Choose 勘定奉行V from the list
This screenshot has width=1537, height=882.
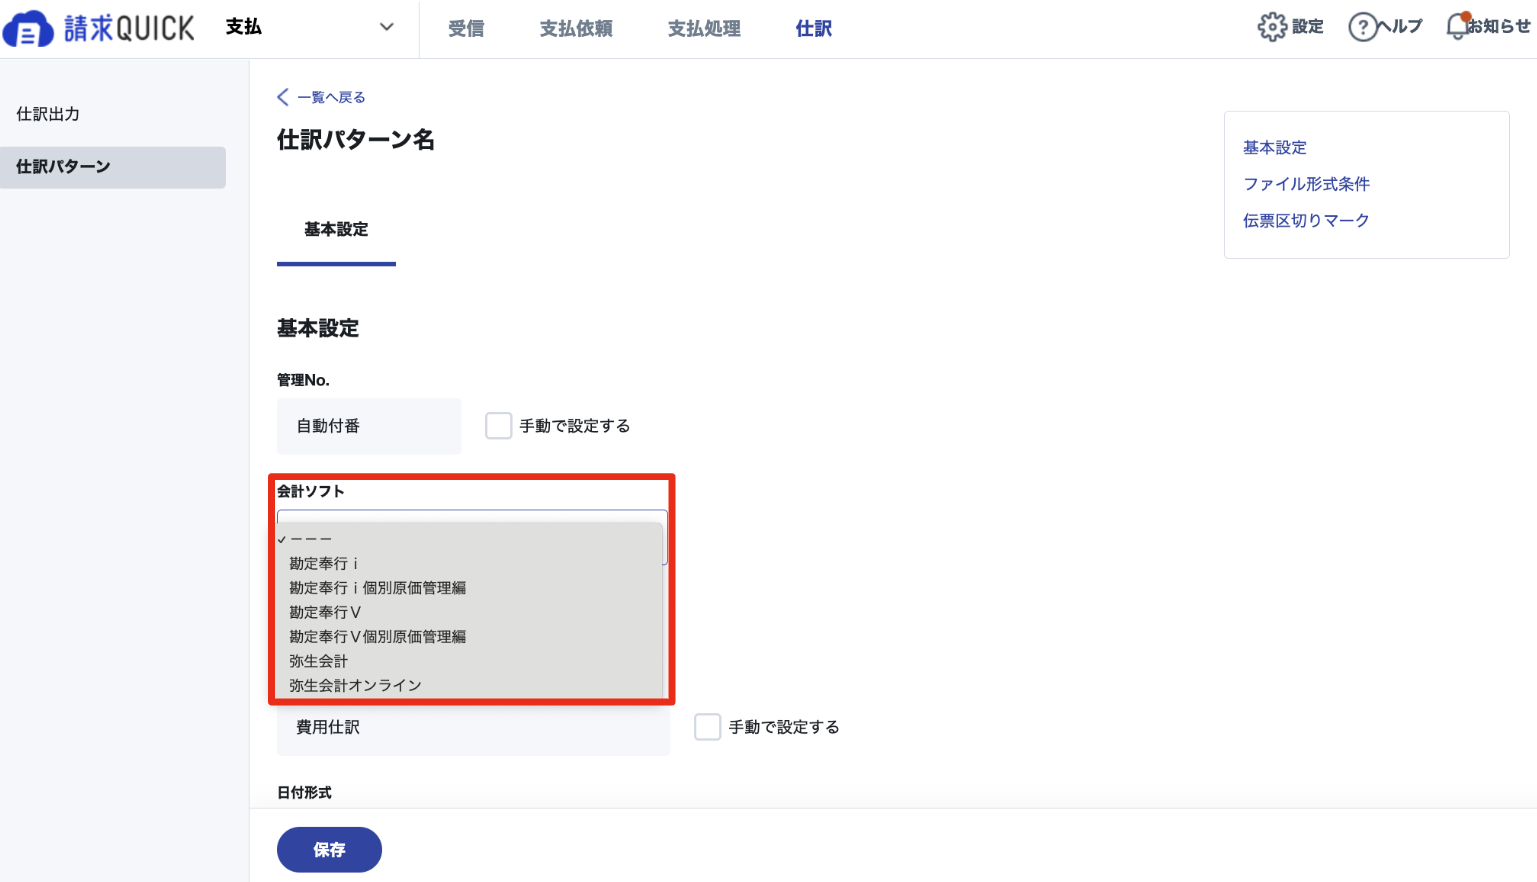tap(470, 612)
